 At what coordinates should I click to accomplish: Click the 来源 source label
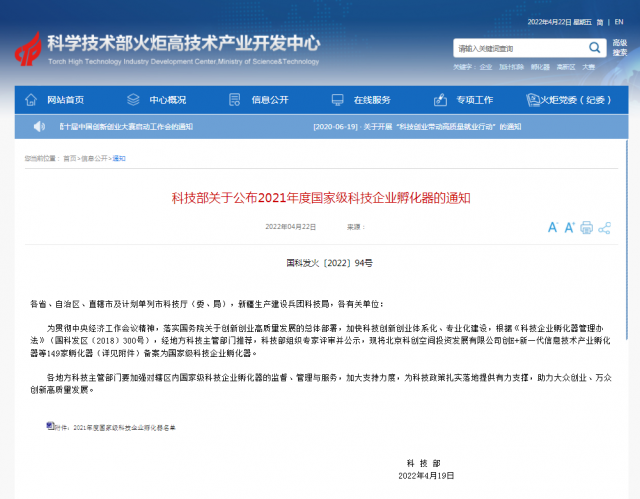[356, 227]
